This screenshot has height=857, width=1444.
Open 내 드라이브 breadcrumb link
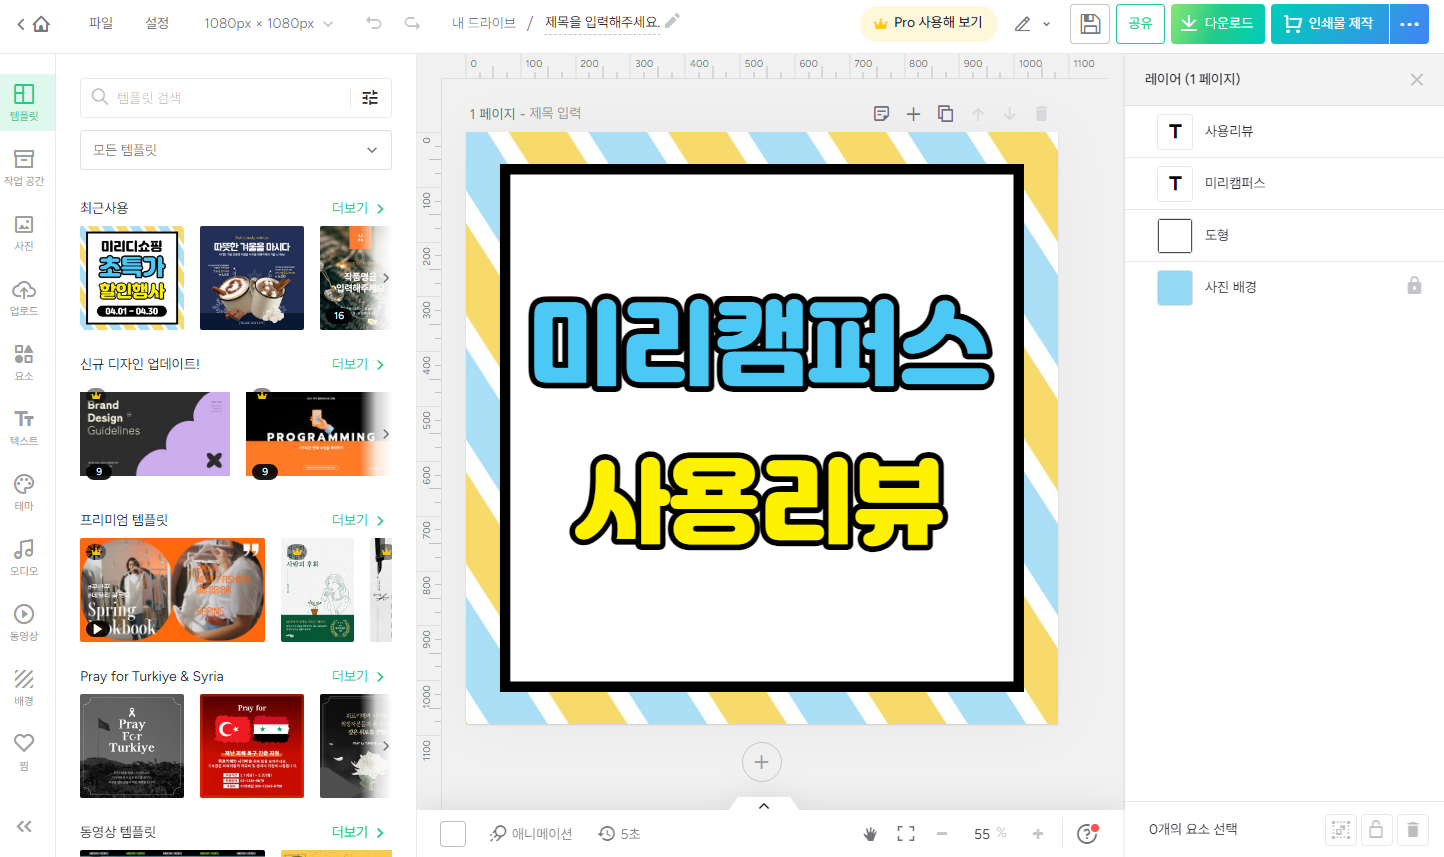(x=484, y=23)
